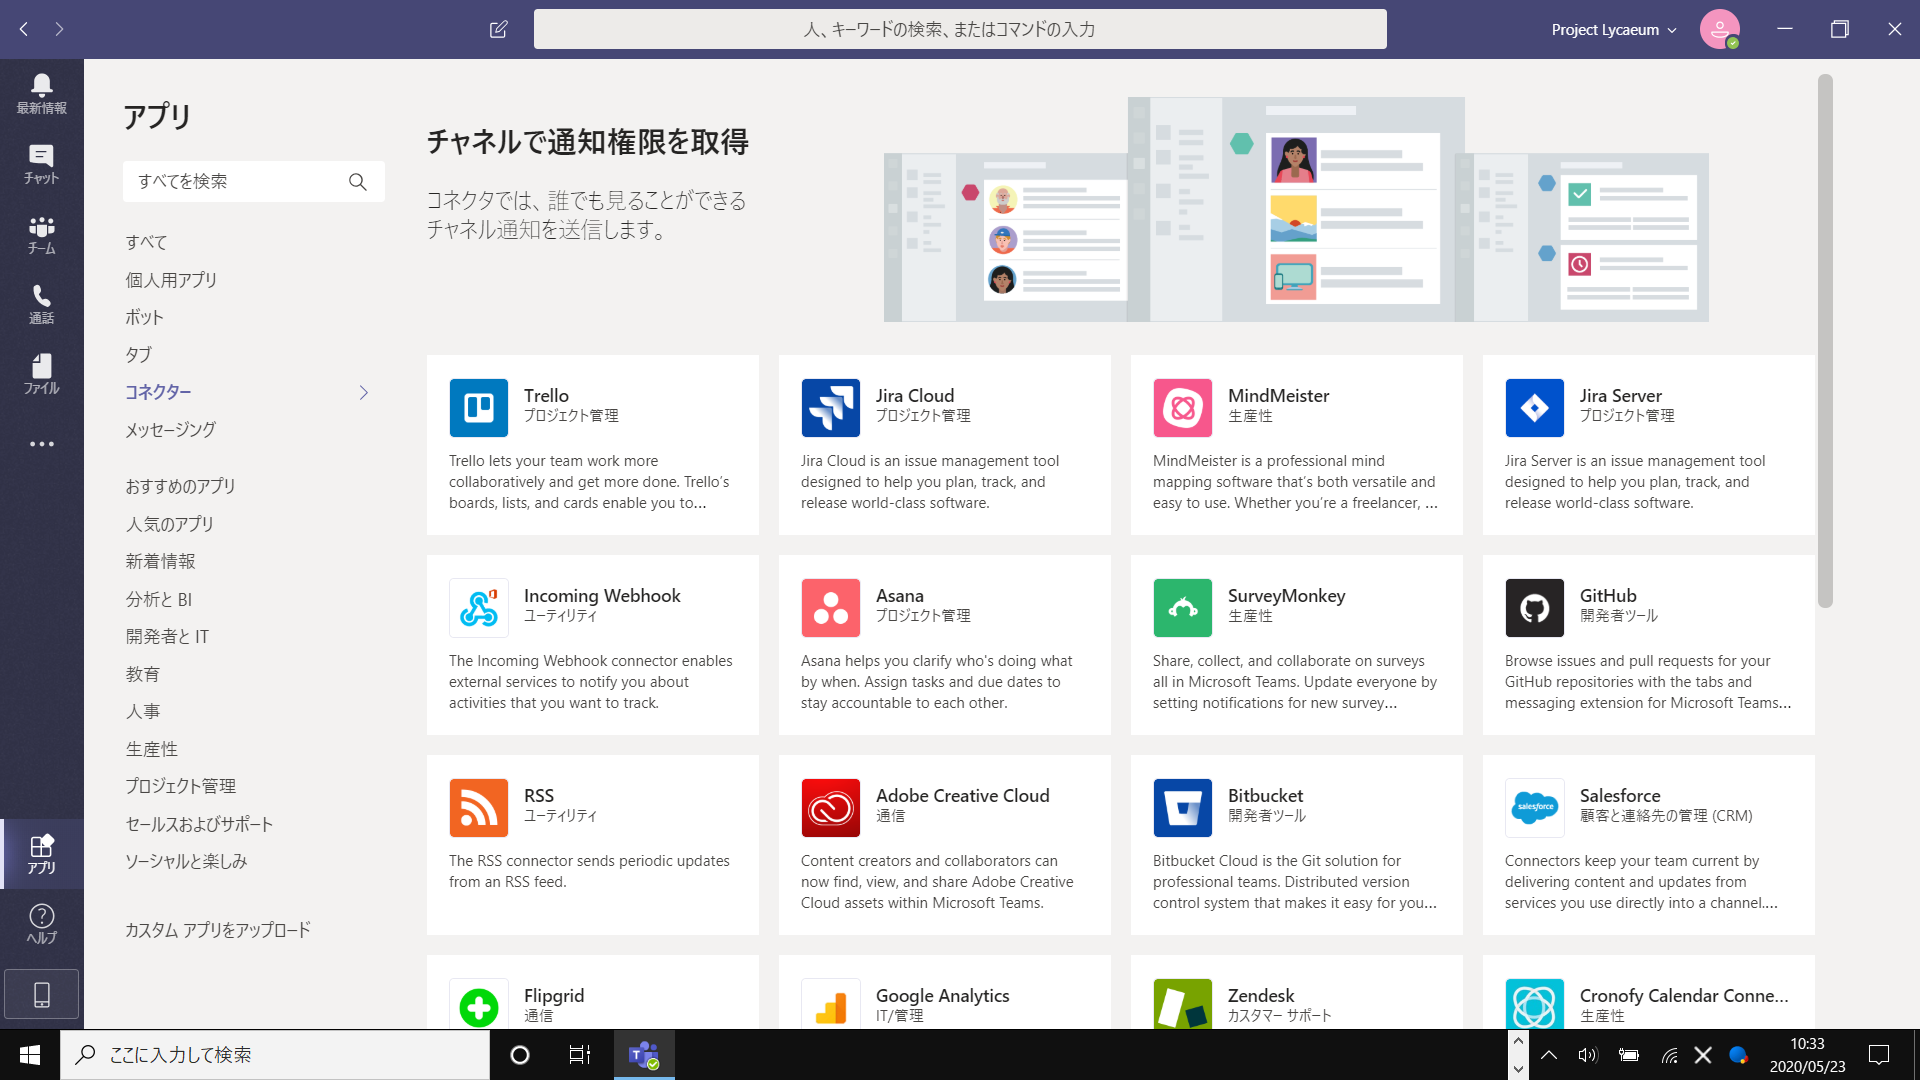1920x1080 pixels.
Task: Select the プロジェクト管理 category
Action: [x=180, y=786]
